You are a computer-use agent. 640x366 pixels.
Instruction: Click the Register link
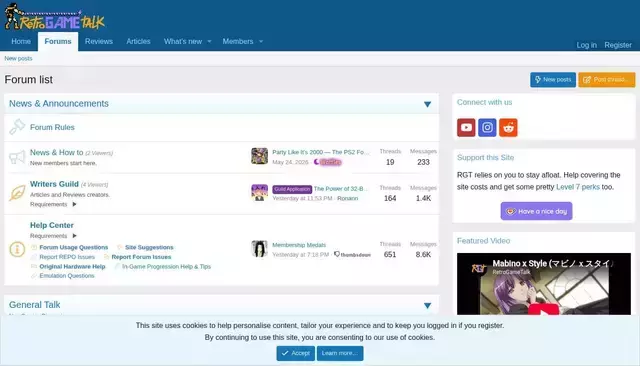(x=618, y=45)
